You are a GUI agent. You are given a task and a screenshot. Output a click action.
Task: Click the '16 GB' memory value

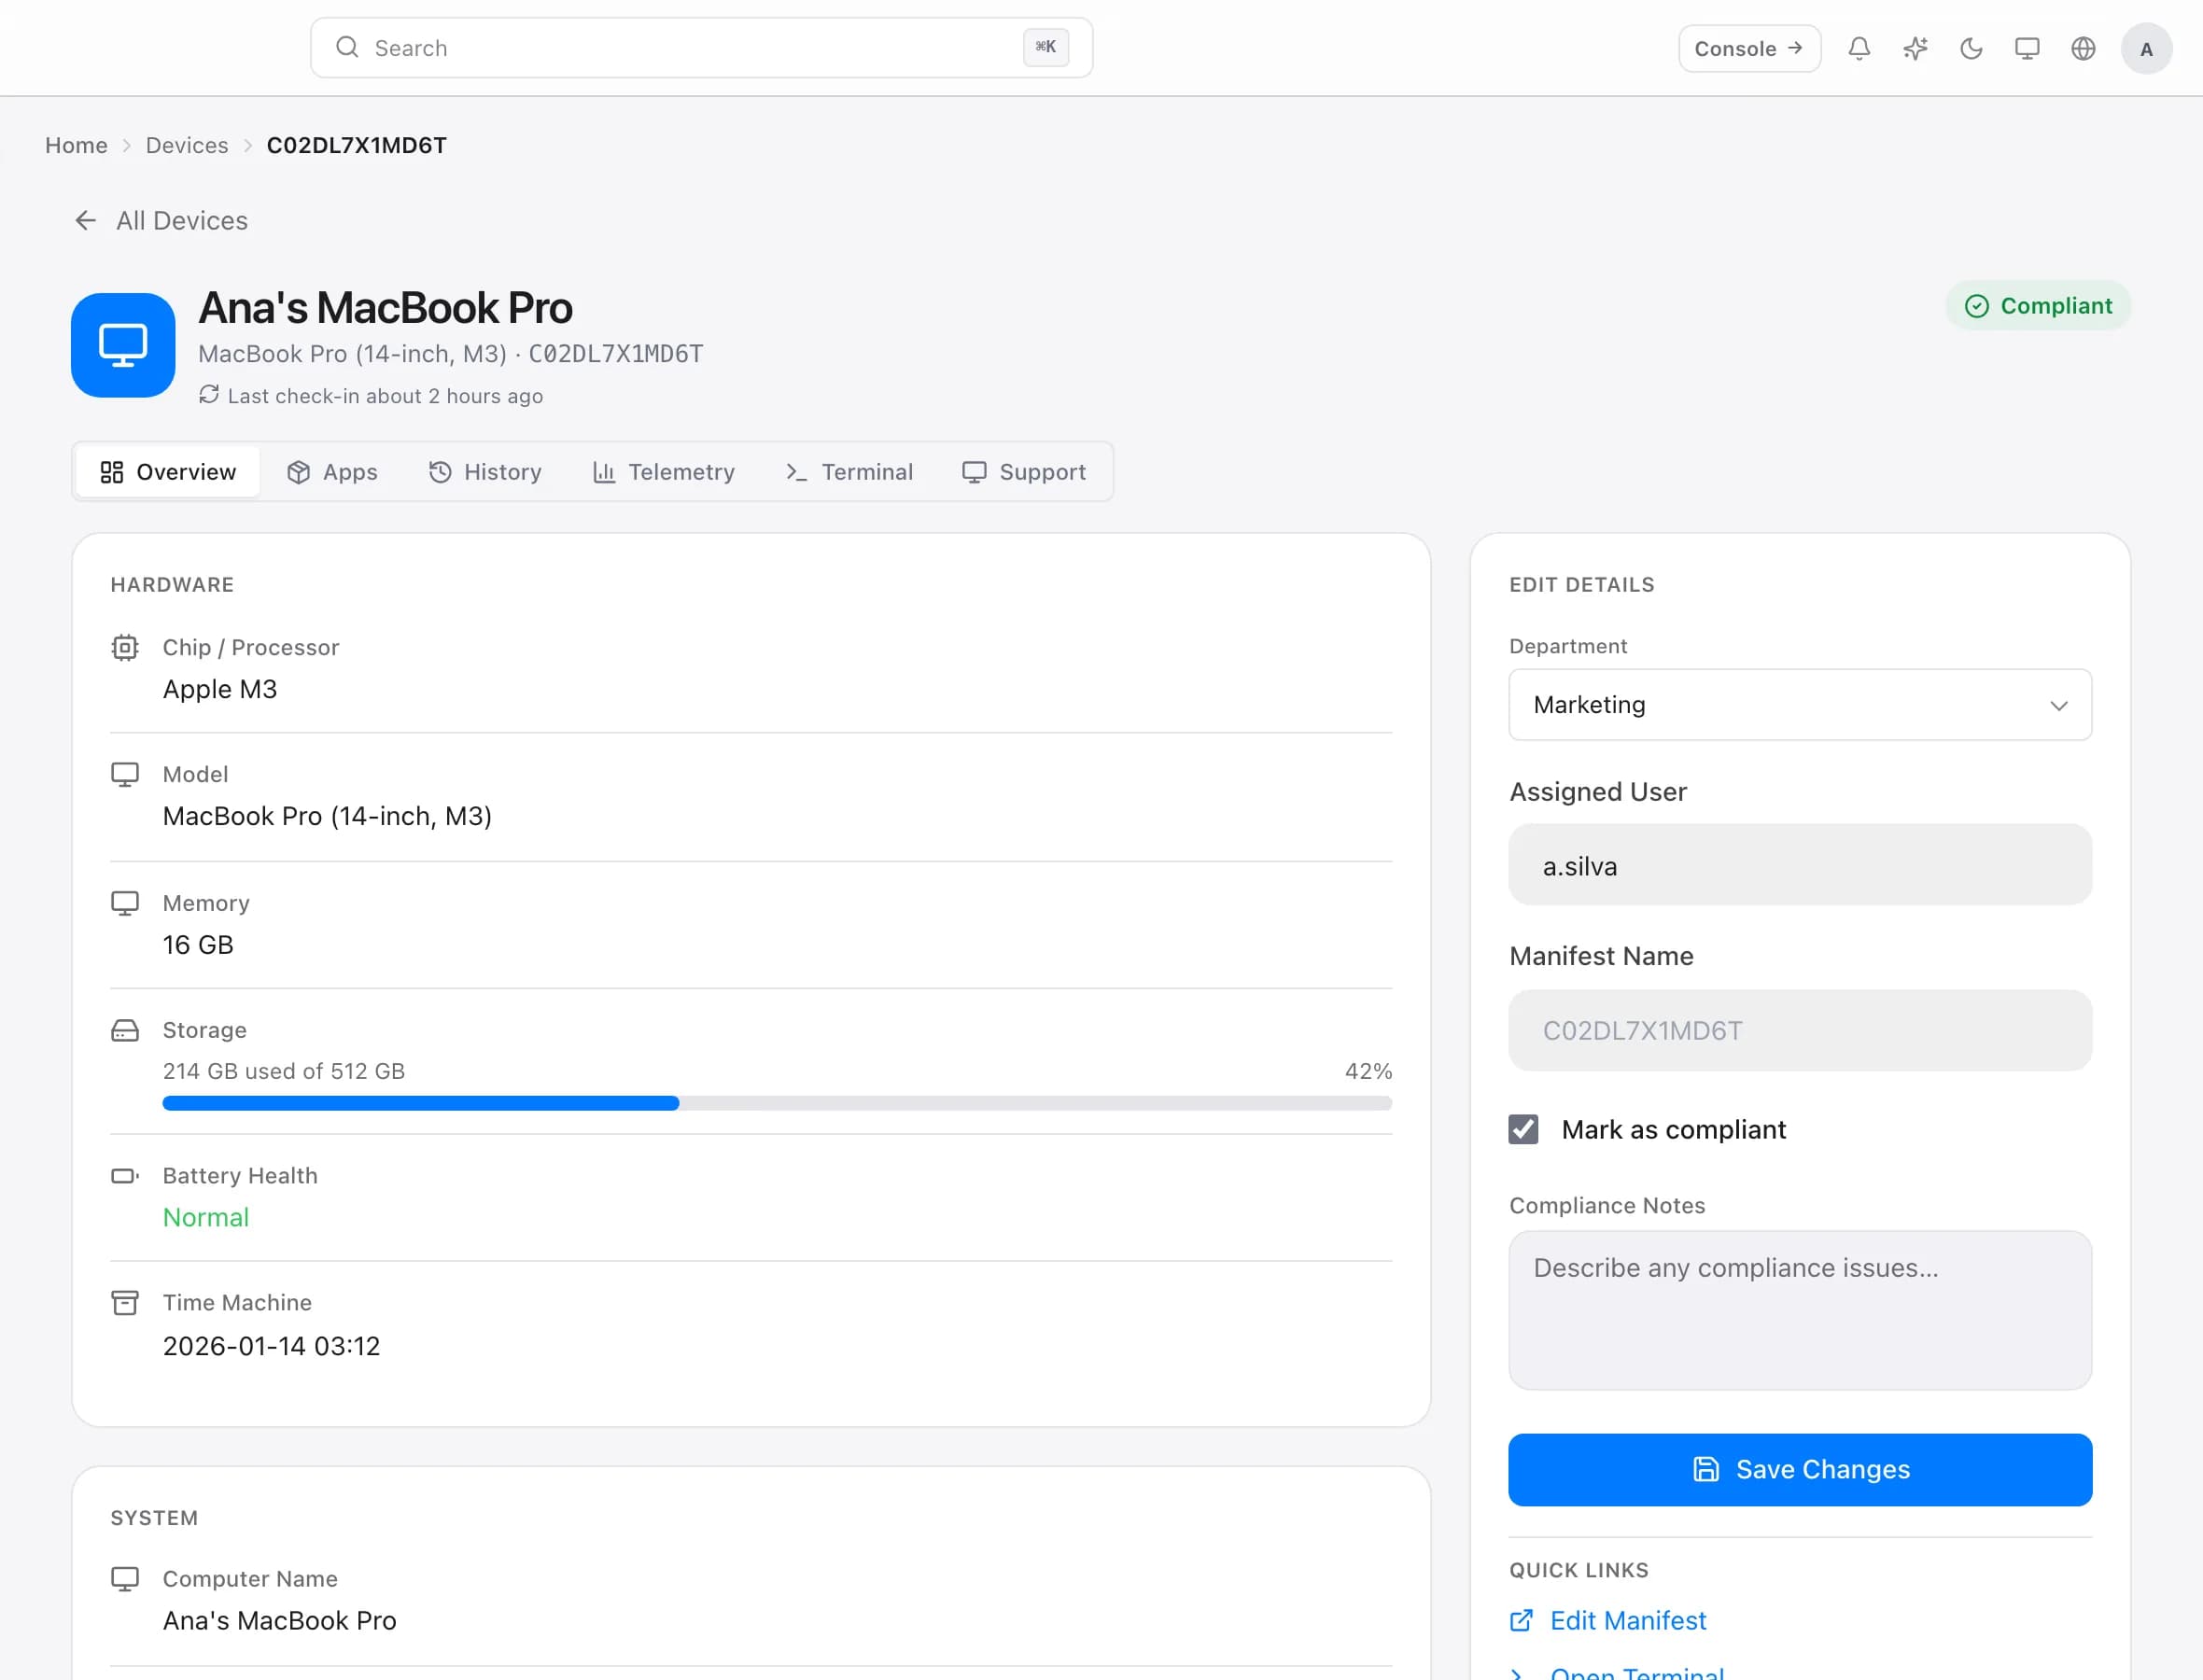(198, 945)
